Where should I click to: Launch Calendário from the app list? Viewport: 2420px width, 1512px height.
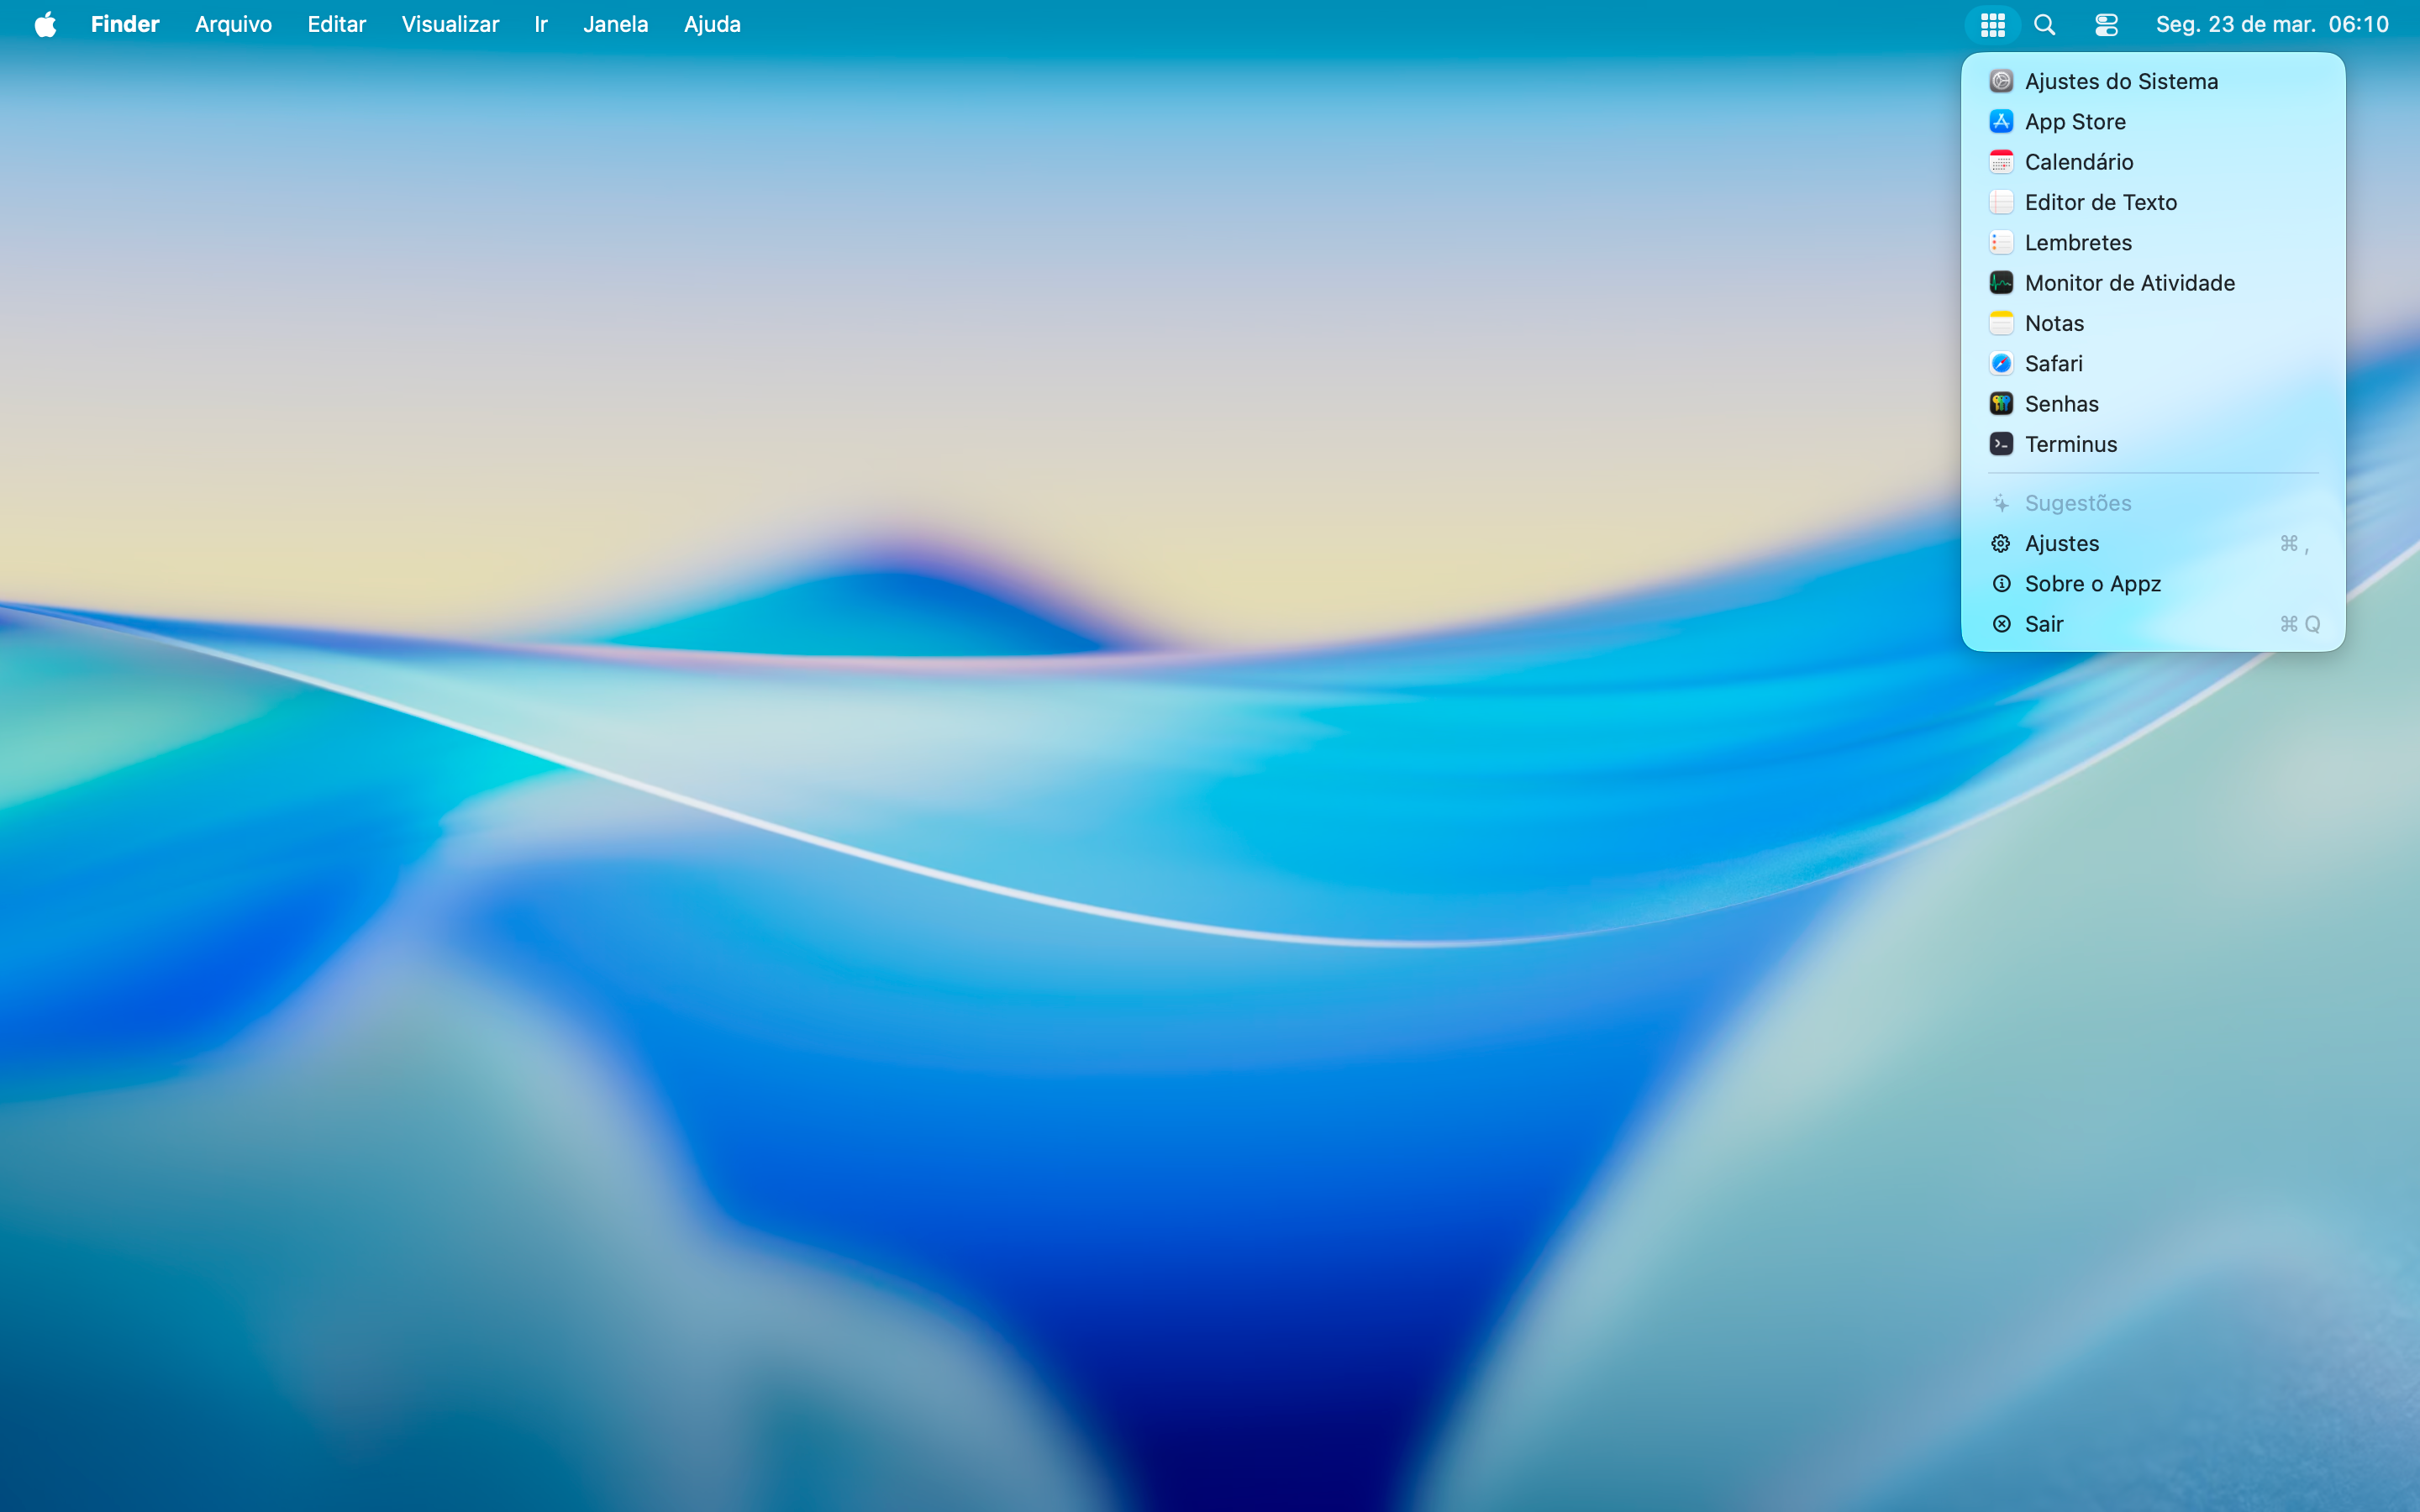pos(2078,162)
